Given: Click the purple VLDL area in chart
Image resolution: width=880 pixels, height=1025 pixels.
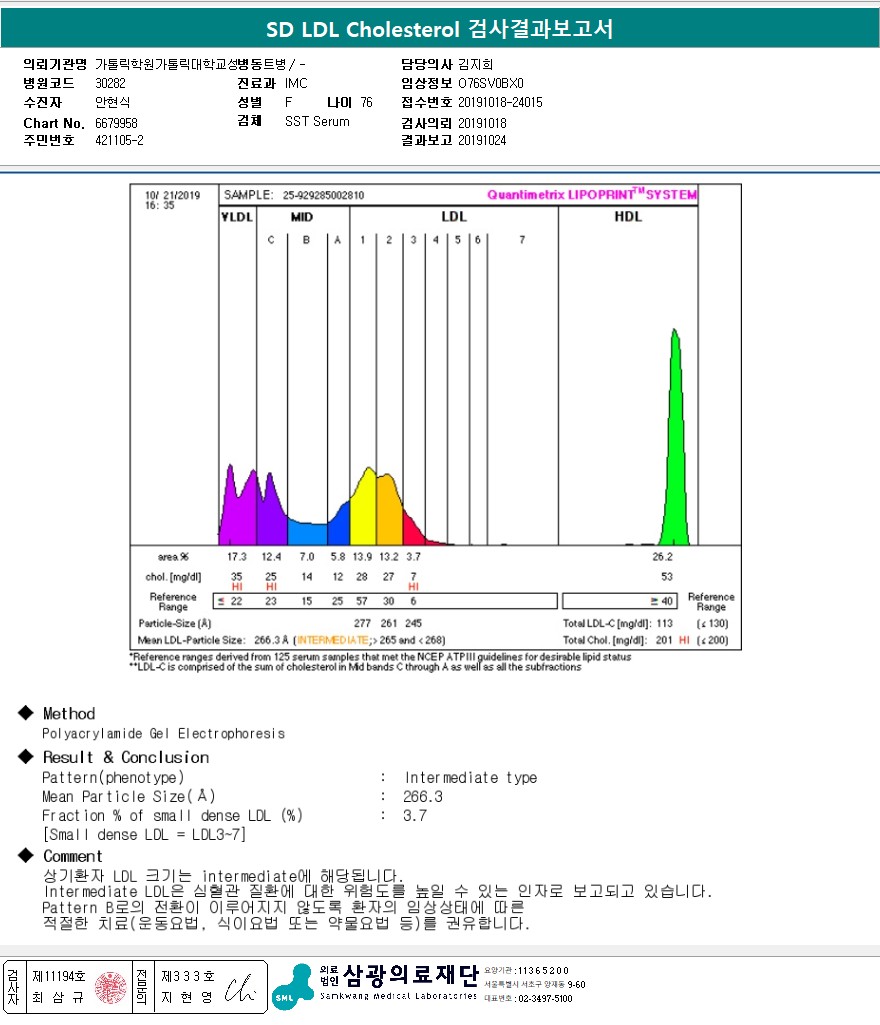Looking at the screenshot, I should click(238, 510).
